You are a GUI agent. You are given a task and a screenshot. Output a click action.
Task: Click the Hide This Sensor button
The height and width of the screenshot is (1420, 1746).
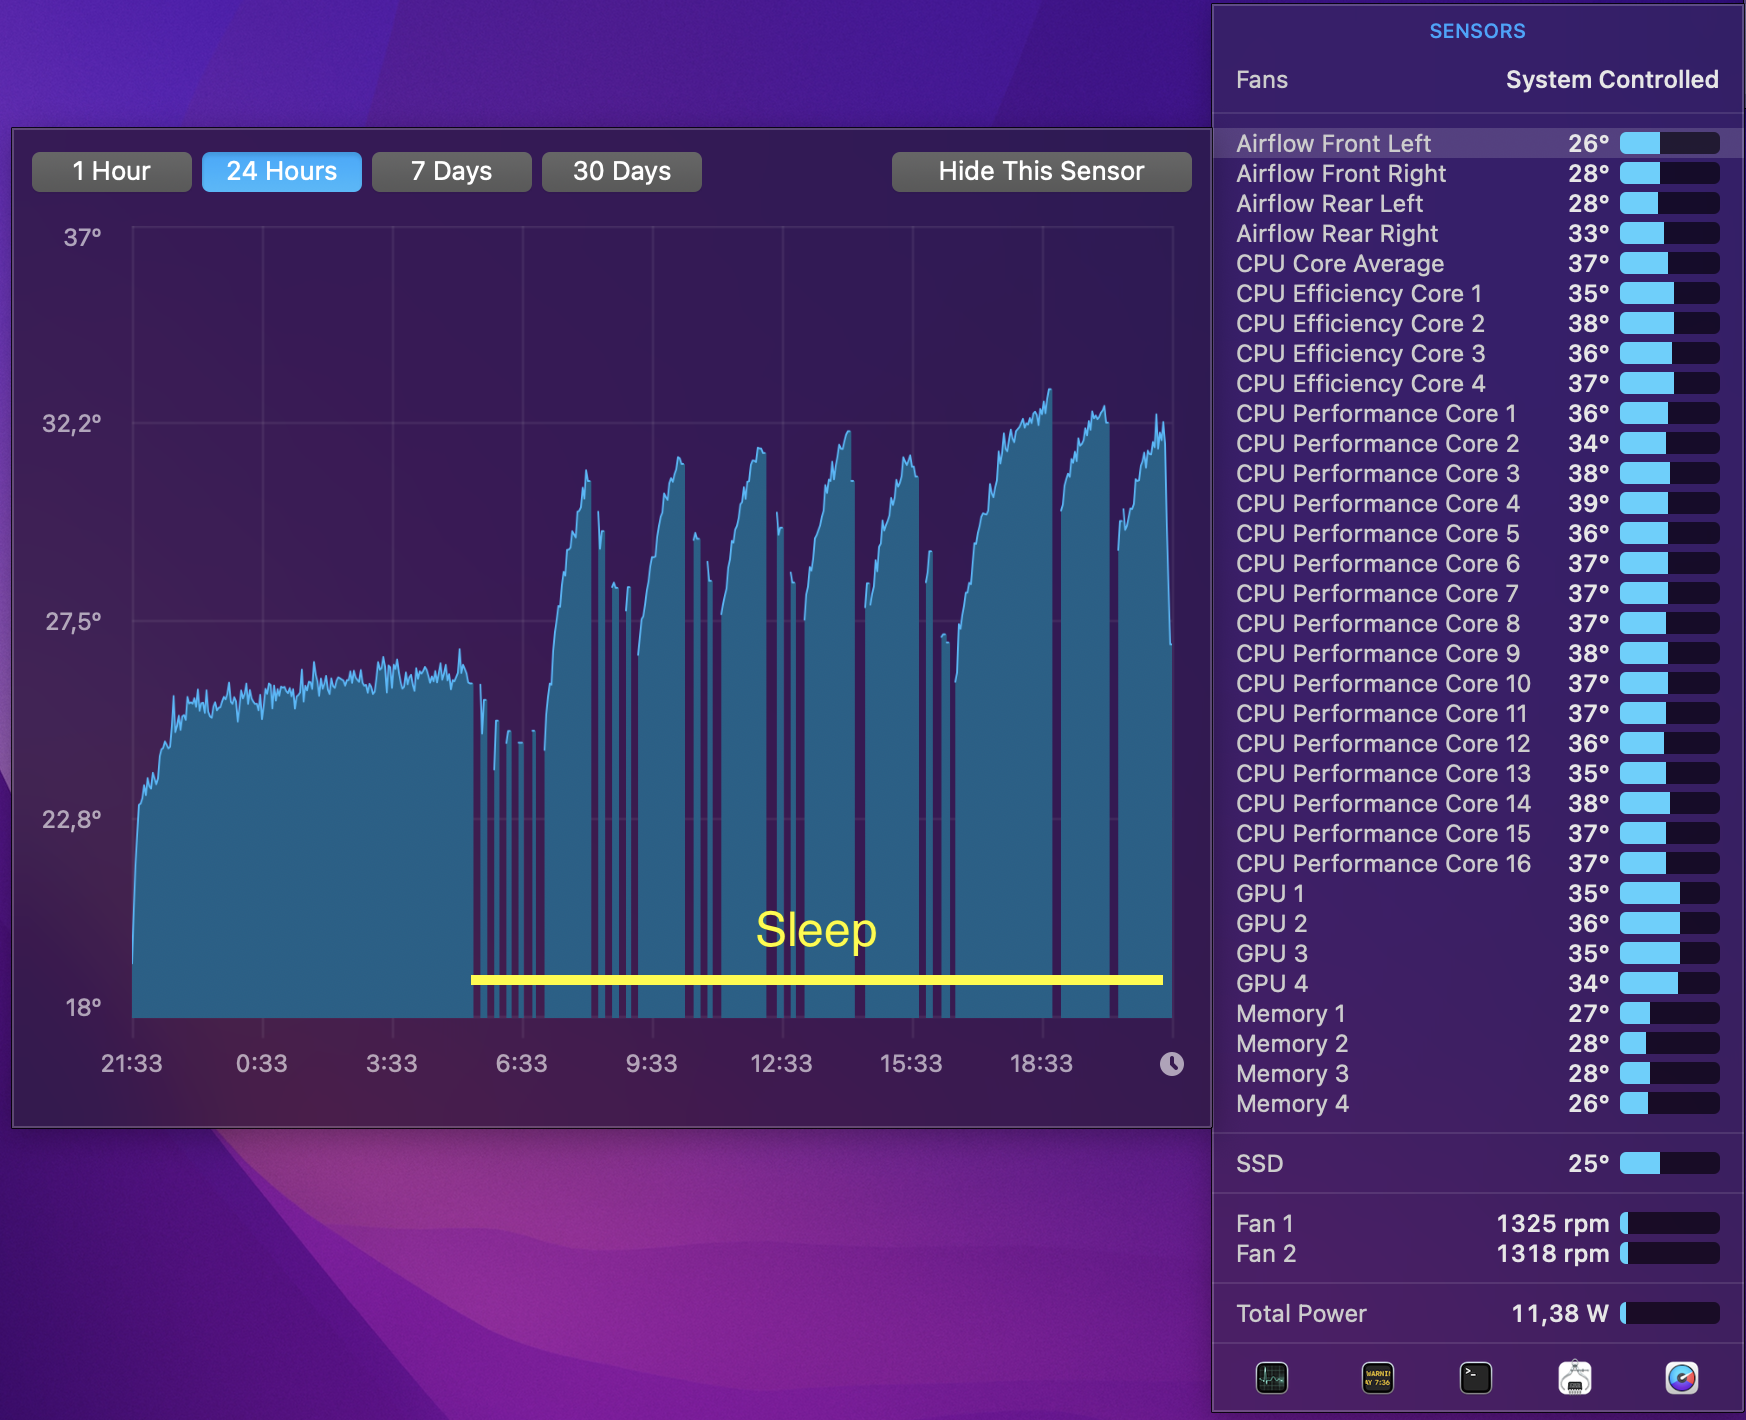(x=1042, y=171)
